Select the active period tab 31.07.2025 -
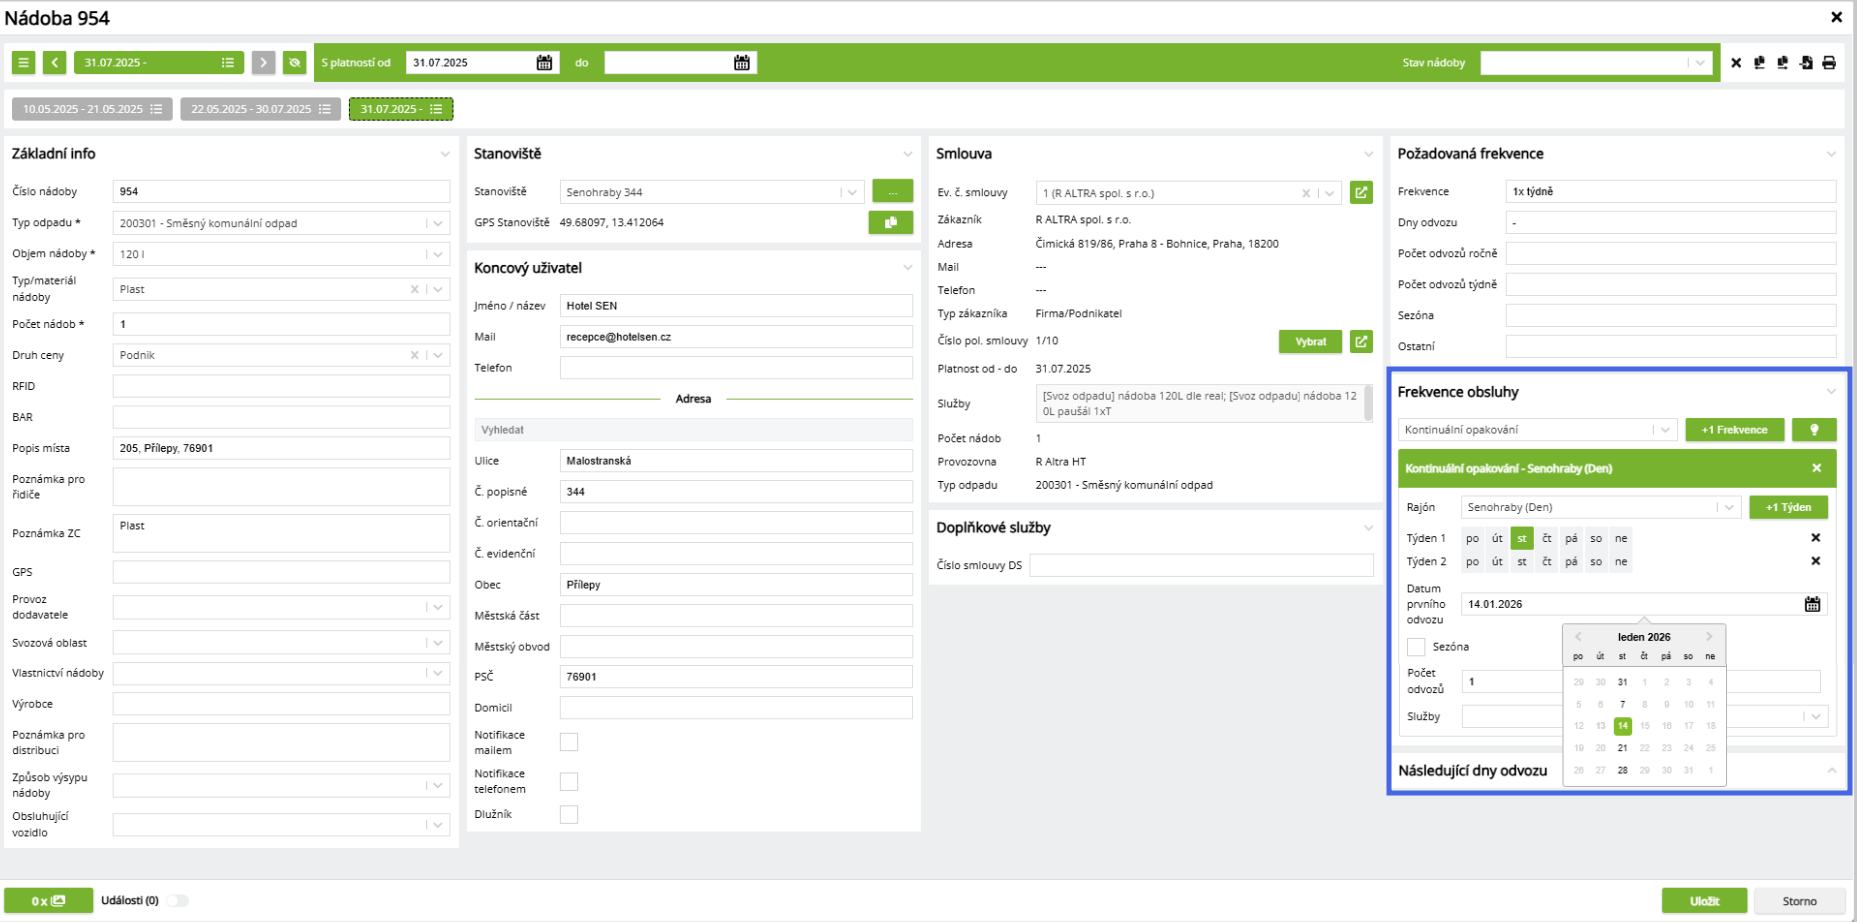Screen dimensions: 1857x922 [401, 109]
